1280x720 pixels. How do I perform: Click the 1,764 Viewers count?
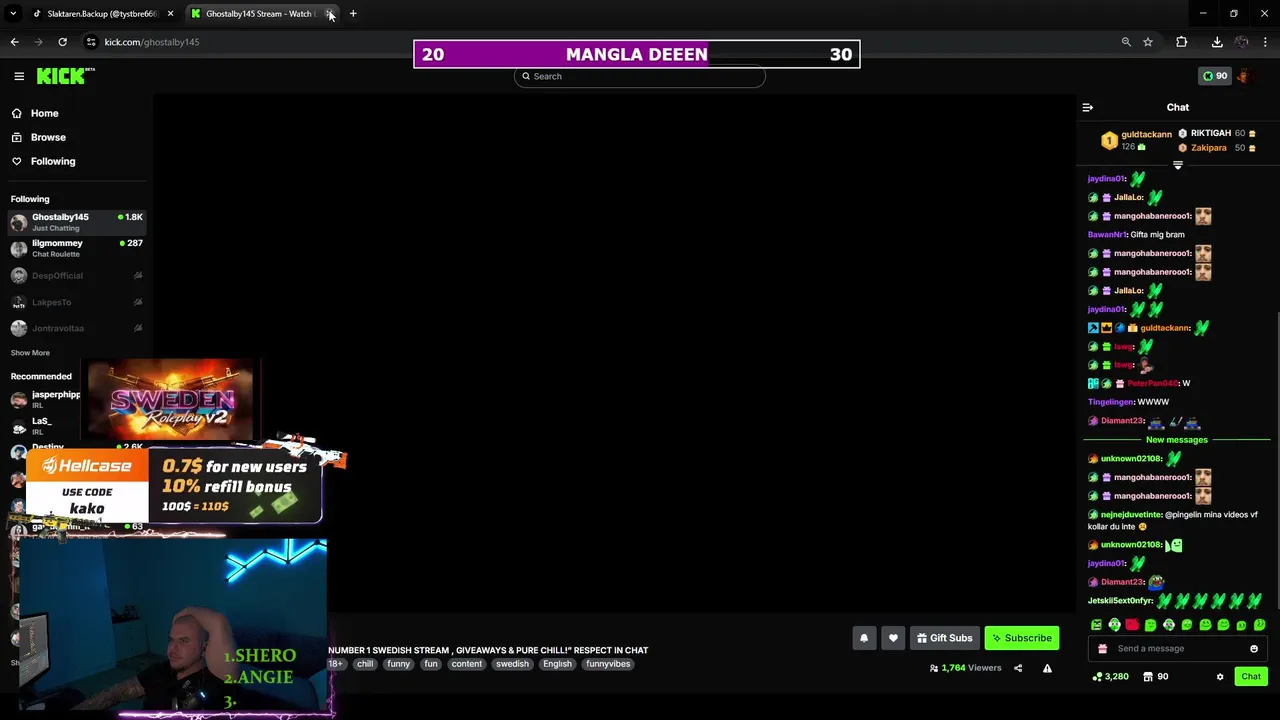tap(965, 668)
